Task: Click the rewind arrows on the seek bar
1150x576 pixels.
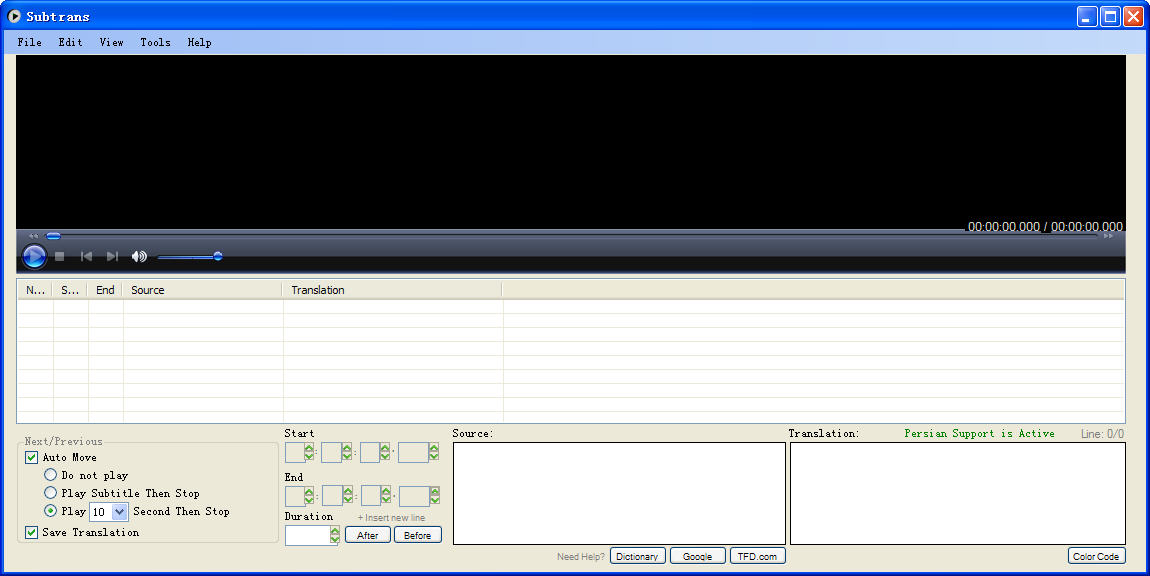Action: point(34,236)
